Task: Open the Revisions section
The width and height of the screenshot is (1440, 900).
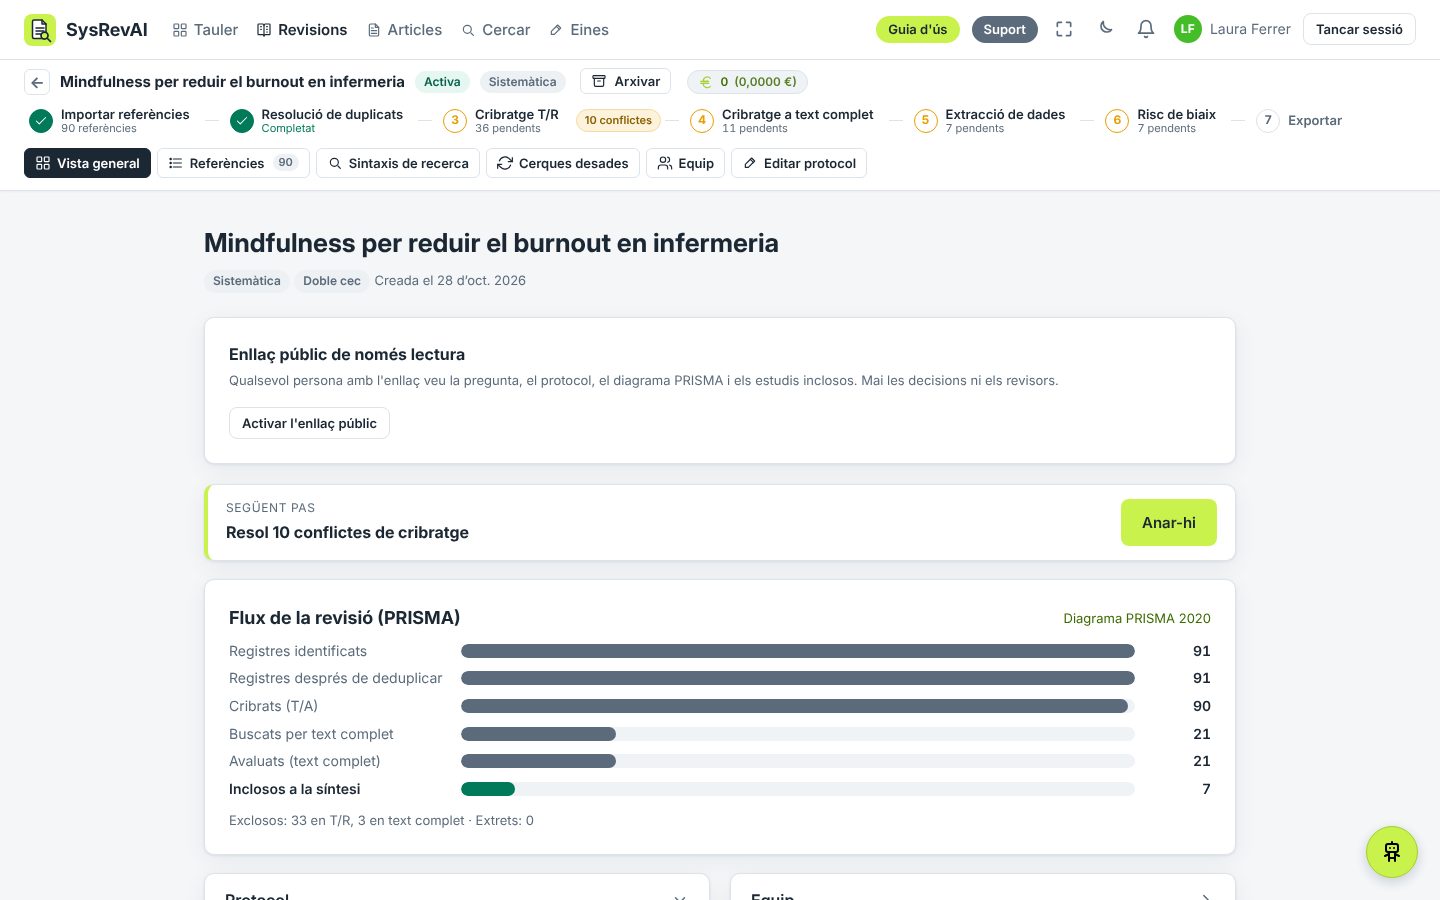Action: (302, 30)
